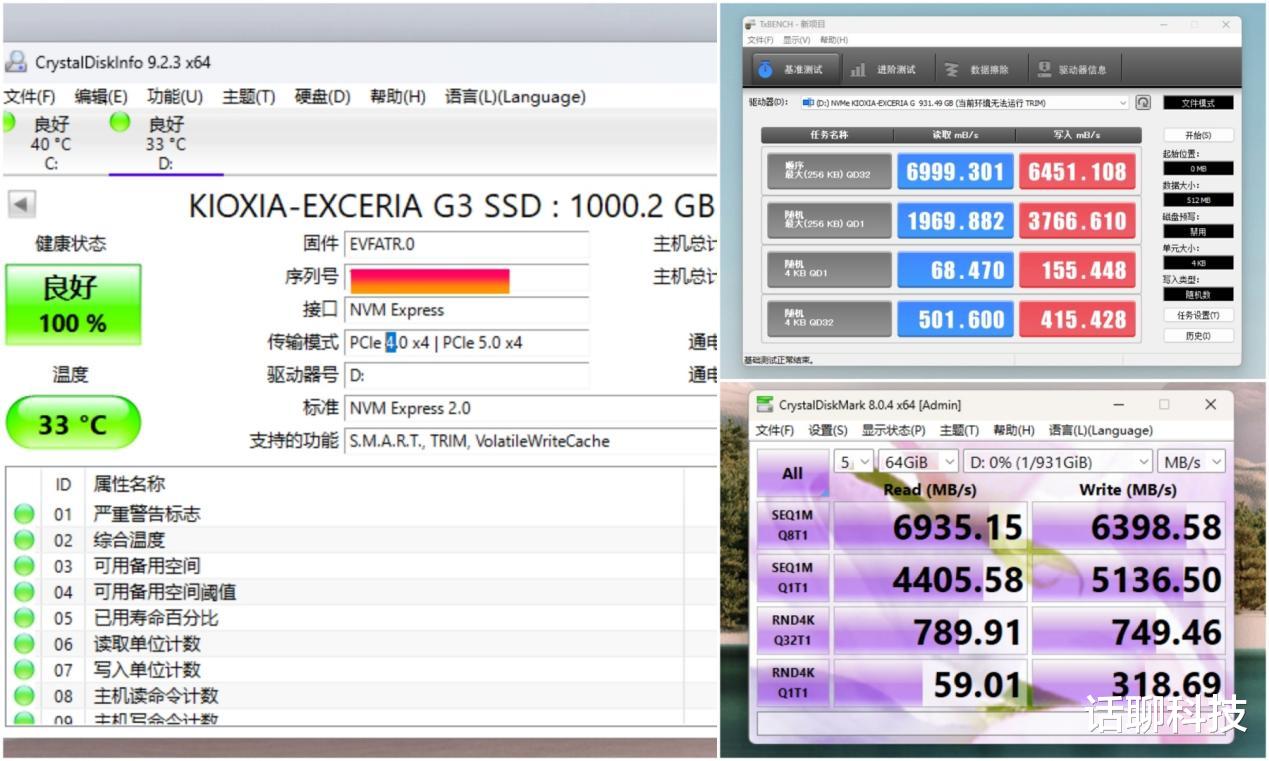This screenshot has width=1269, height=761.
Task: Open the 单元大小 4 KB selector in TxBENCH
Action: (x=1198, y=263)
